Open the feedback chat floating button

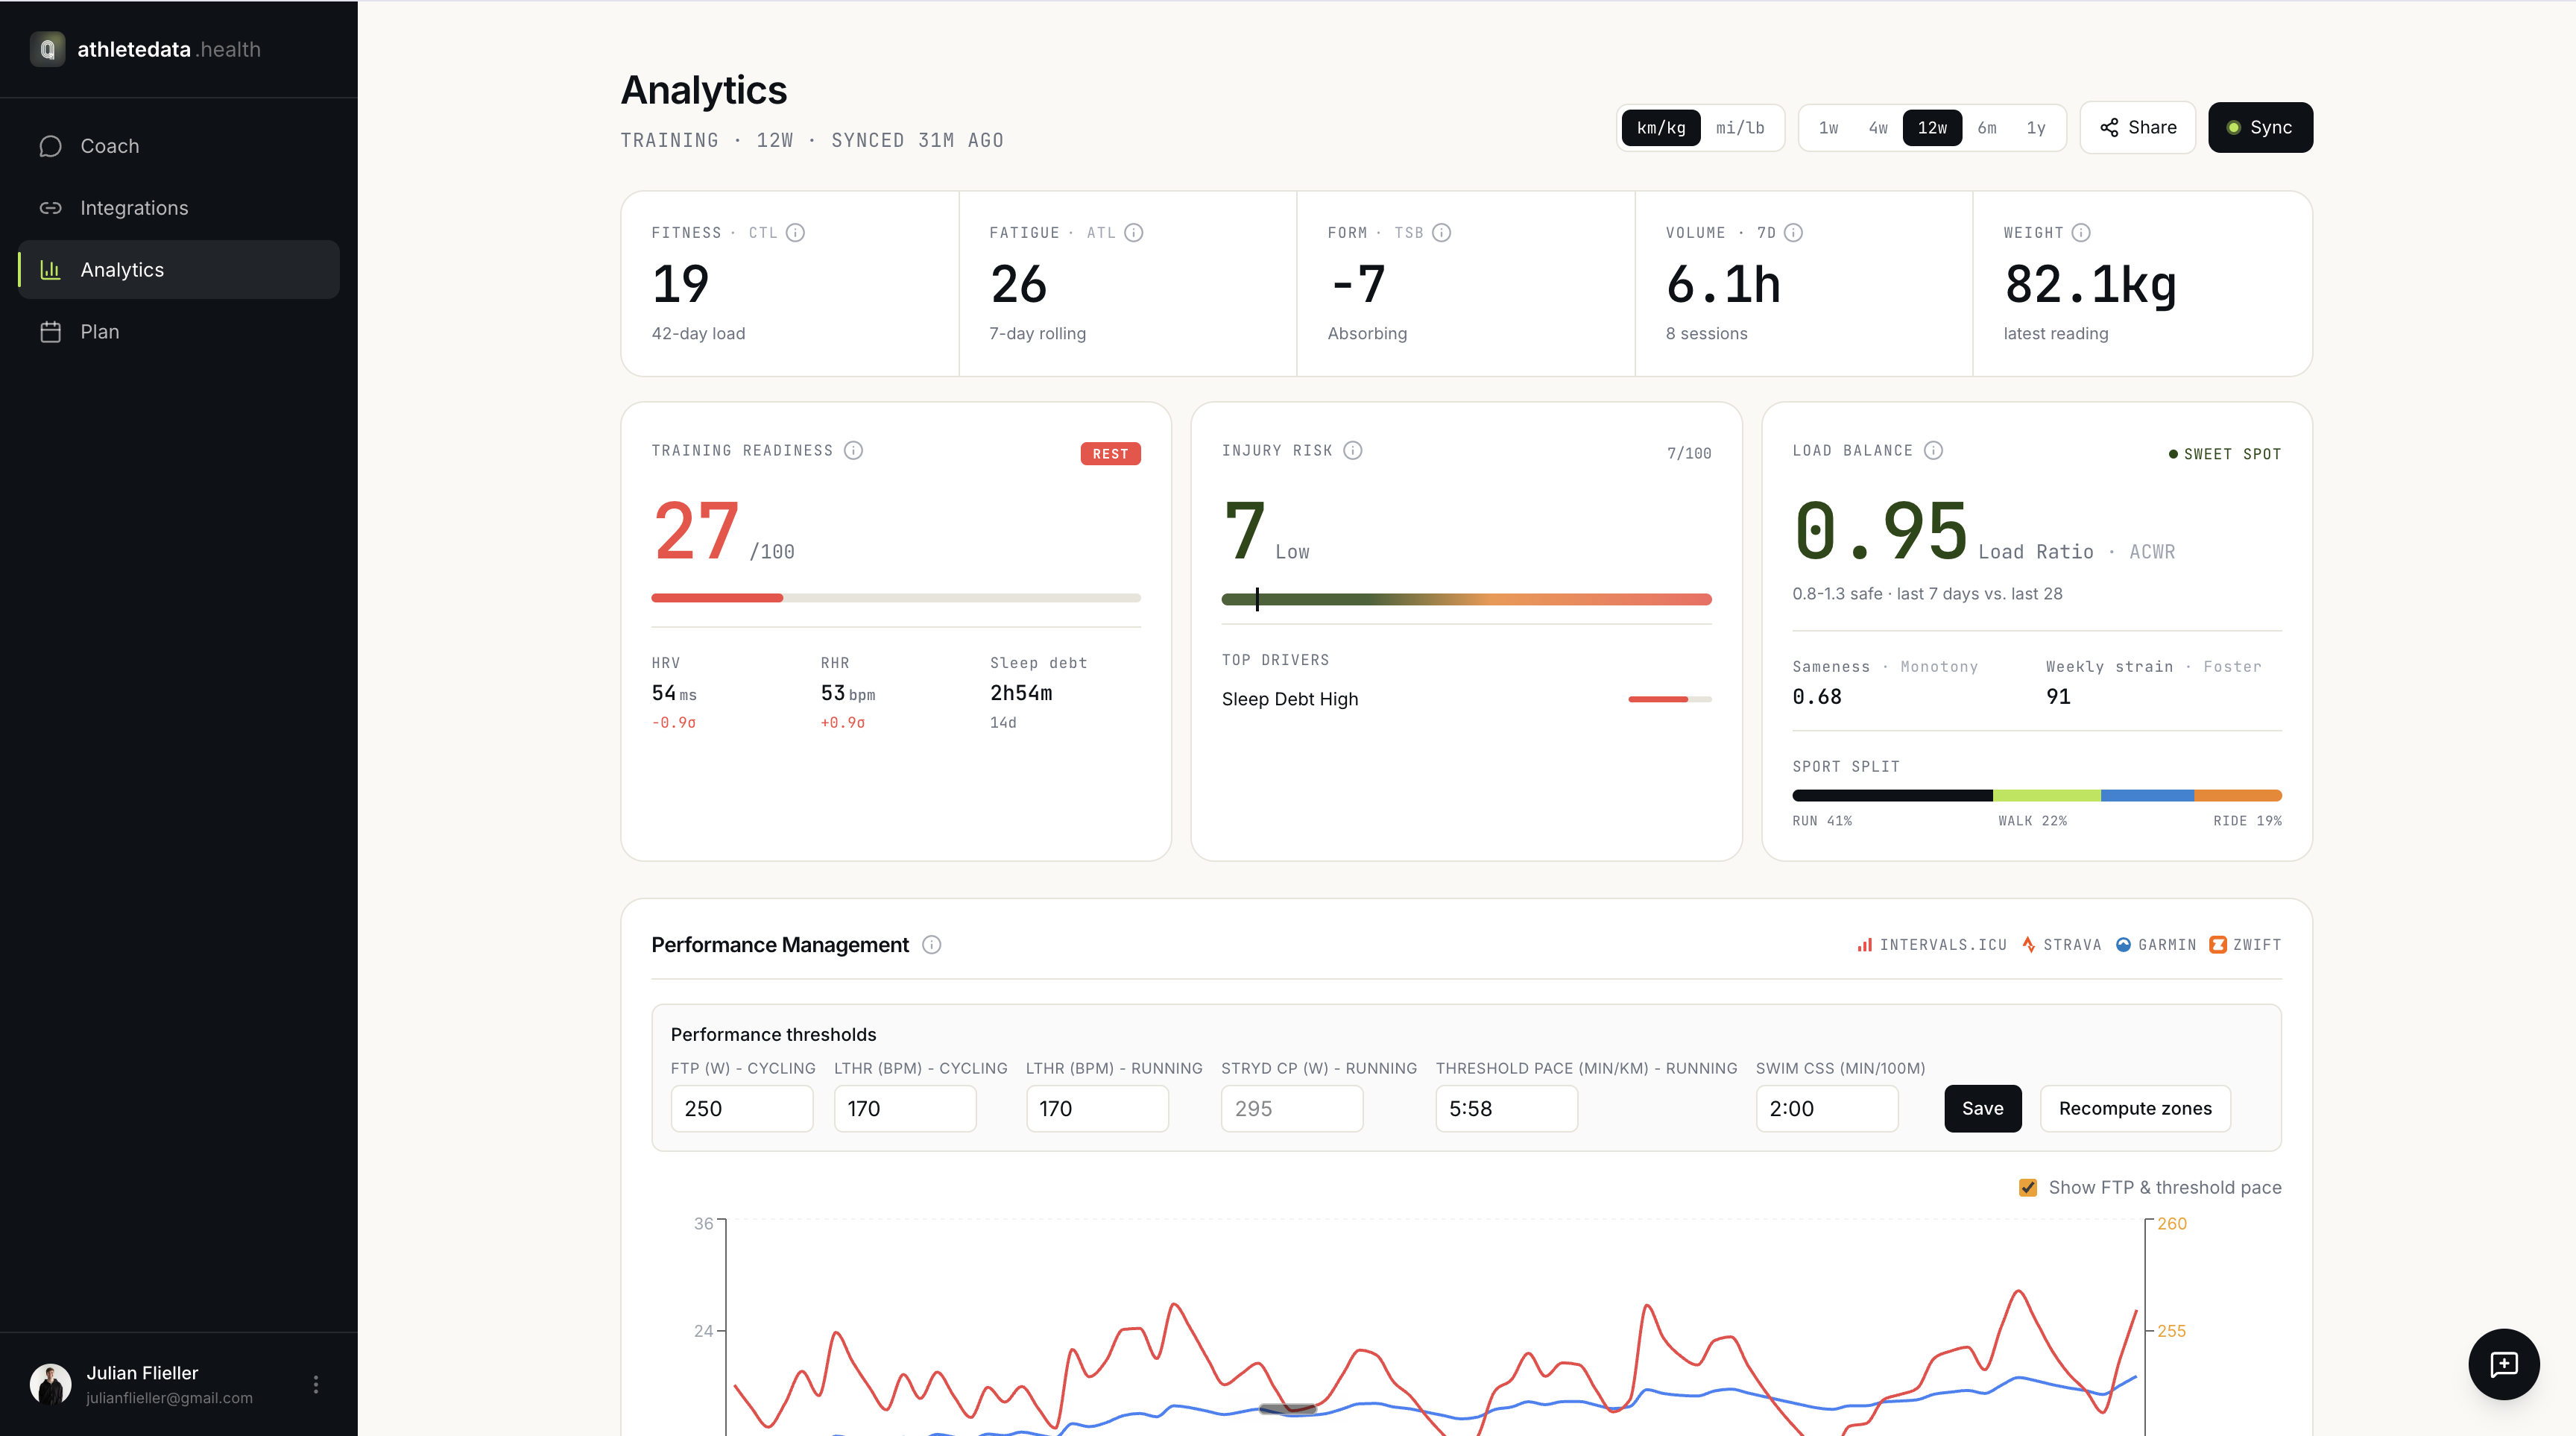click(x=2503, y=1364)
